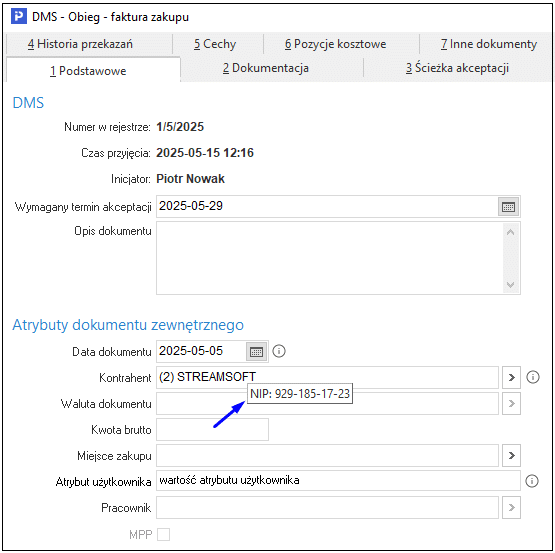Click info icon beside Kontrahent field
Screen dimensions: 555x553
(x=533, y=377)
